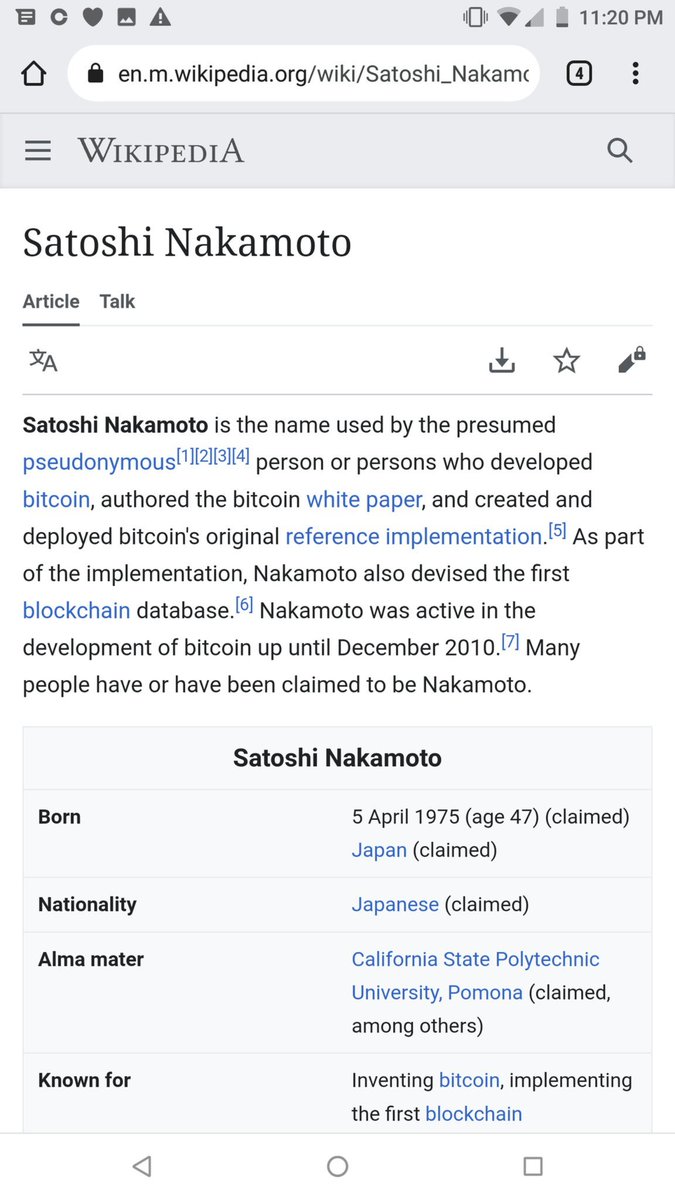
Task: Star the article to watchlist it
Action: [x=567, y=361]
